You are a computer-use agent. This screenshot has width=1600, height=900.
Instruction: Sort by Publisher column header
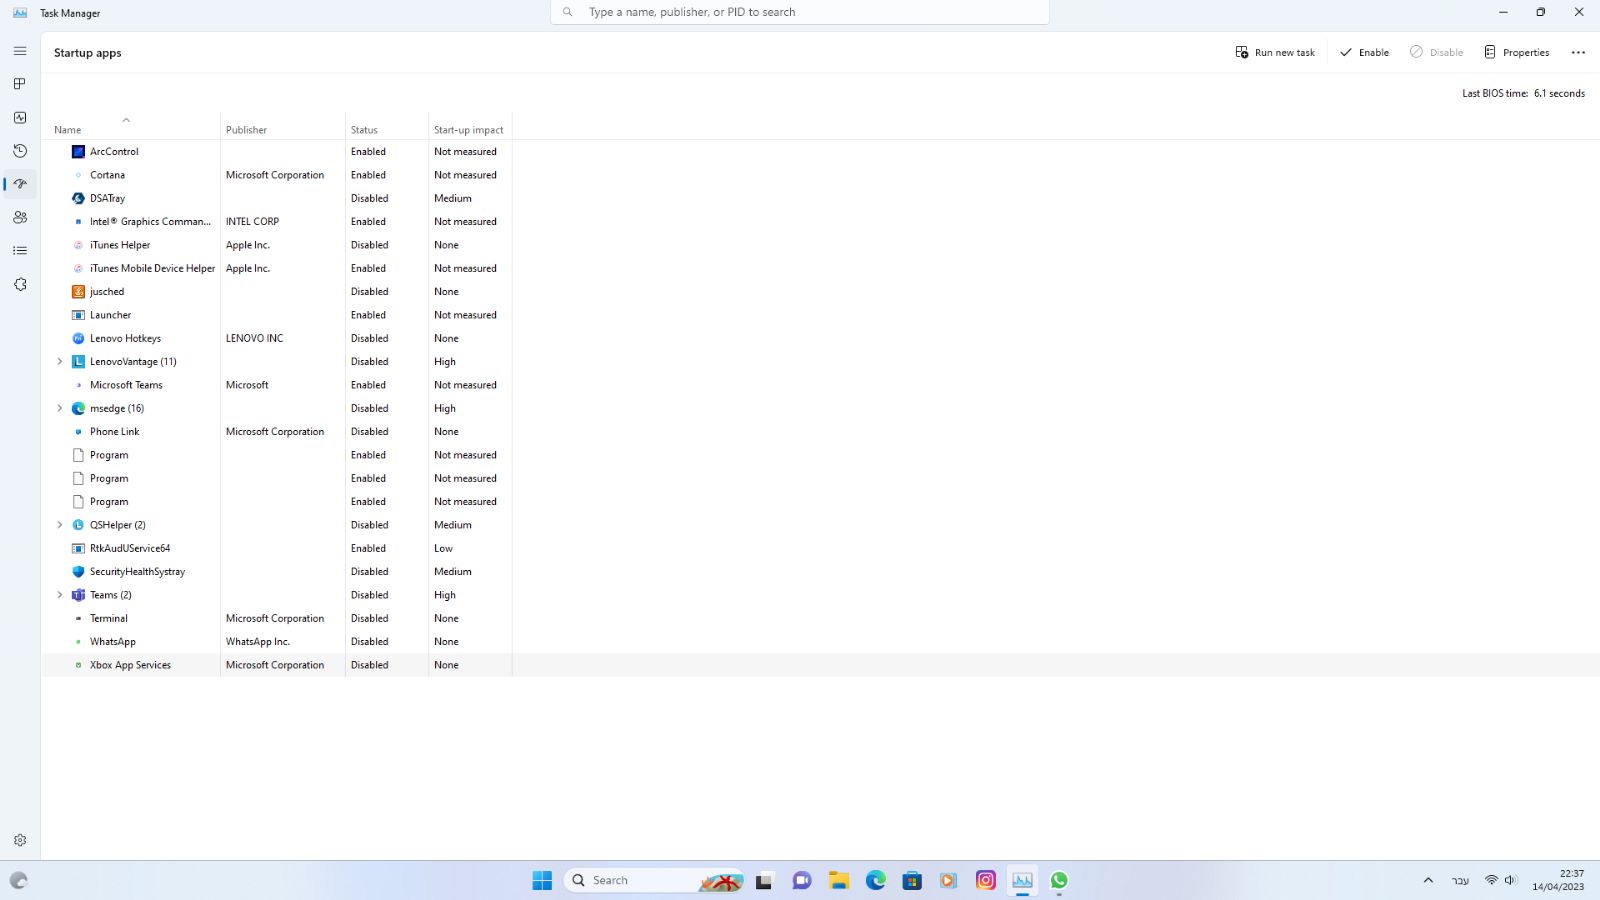tap(283, 125)
